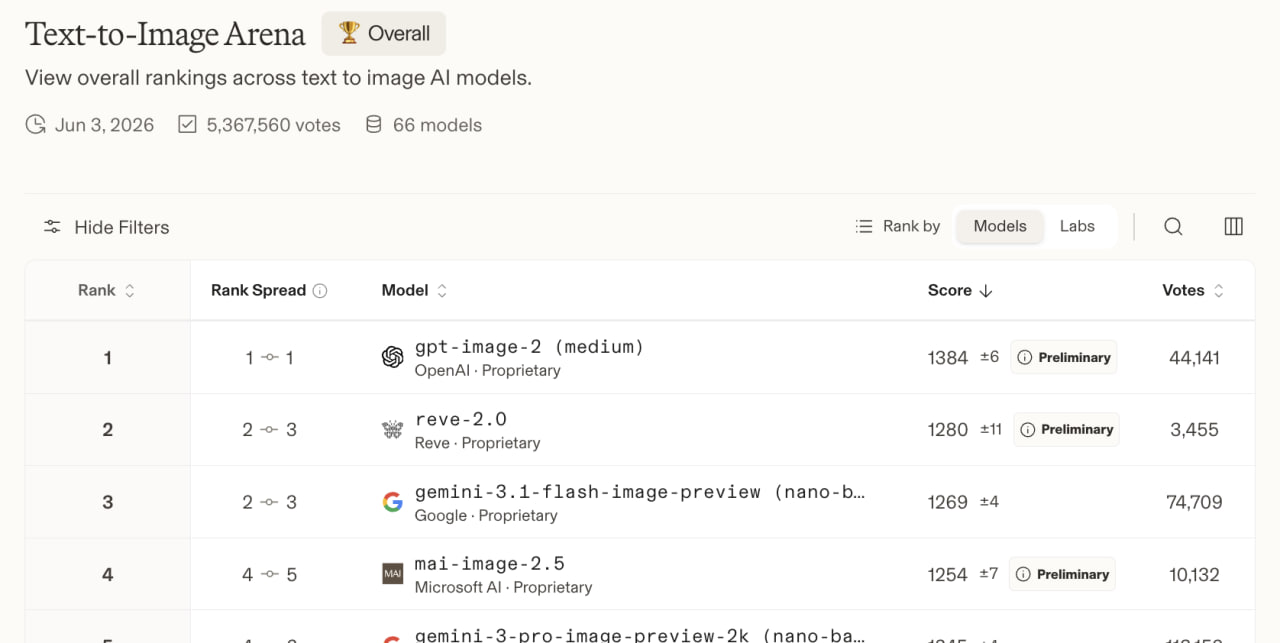Screen dimensions: 1280x643
Task: Sort by the Rank column arrows
Action: coord(129,291)
